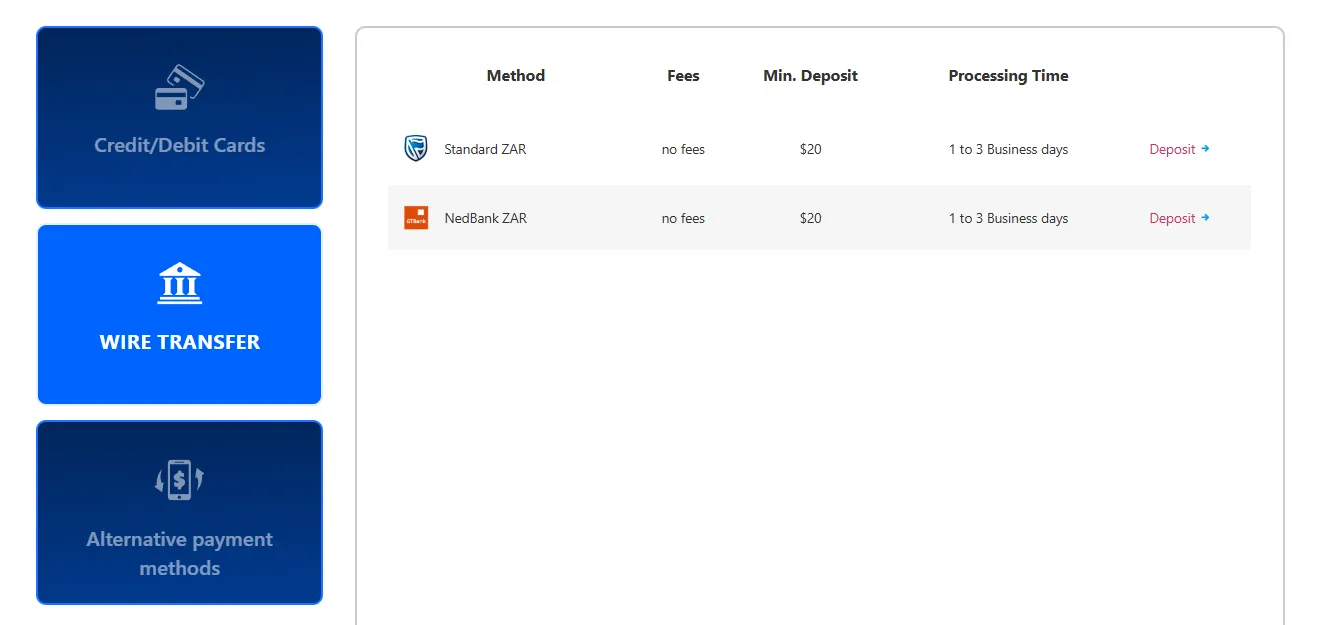Screen dimensions: 1331x625
Task: Click the Processing Time column header
Action: (1008, 76)
